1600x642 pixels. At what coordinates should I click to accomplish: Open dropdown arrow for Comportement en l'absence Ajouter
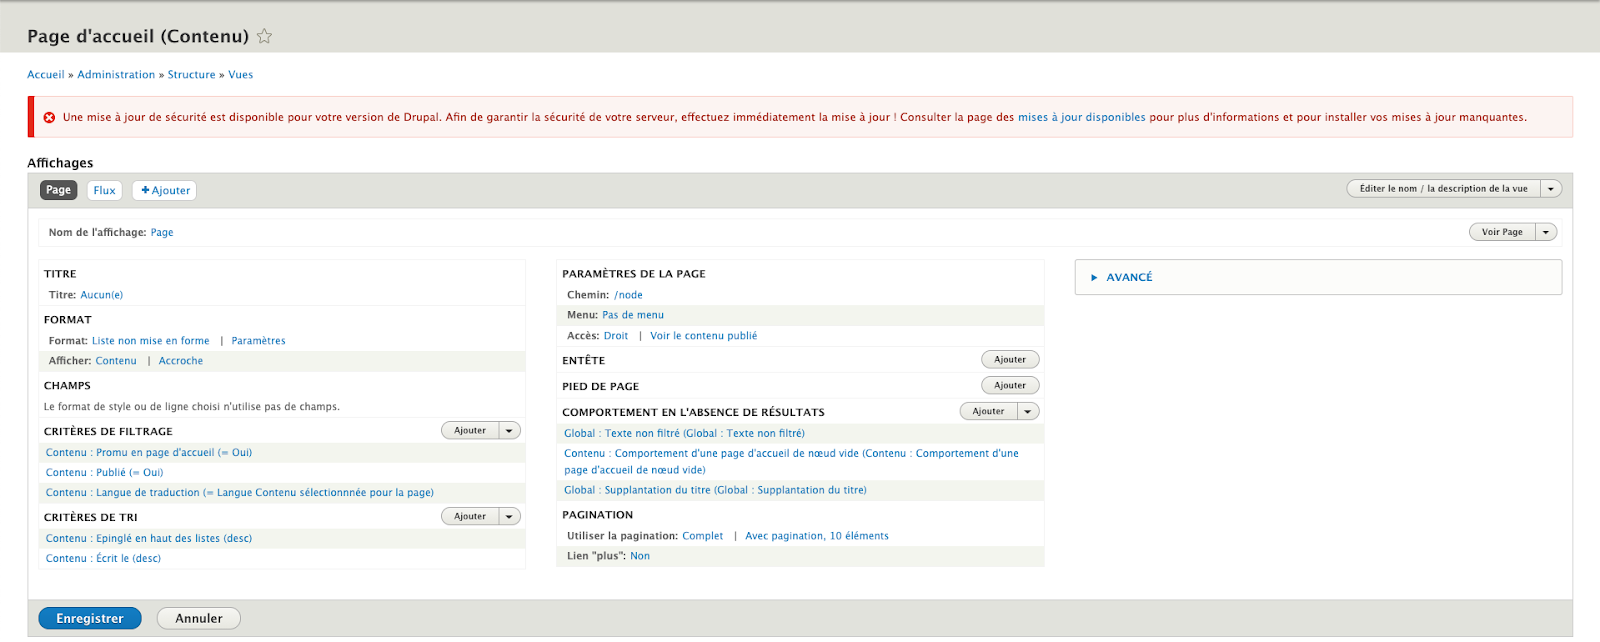click(1027, 412)
